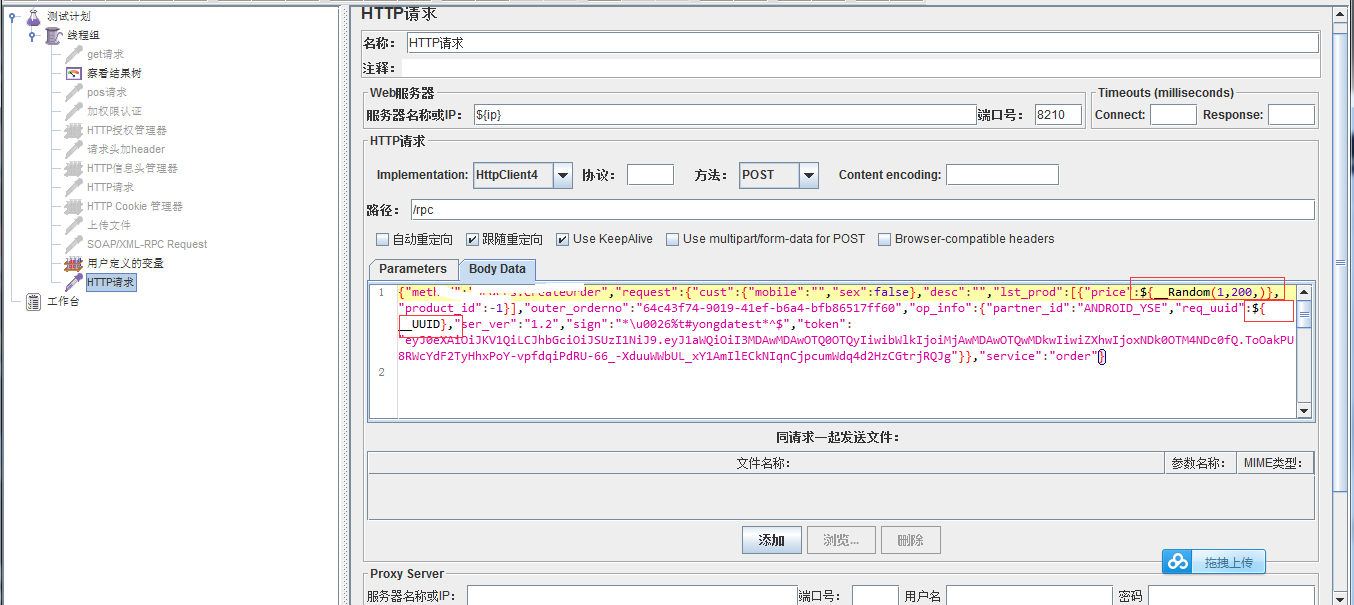1354x605 pixels.
Task: Enable the 自动重定向 checkbox
Action: point(382,239)
